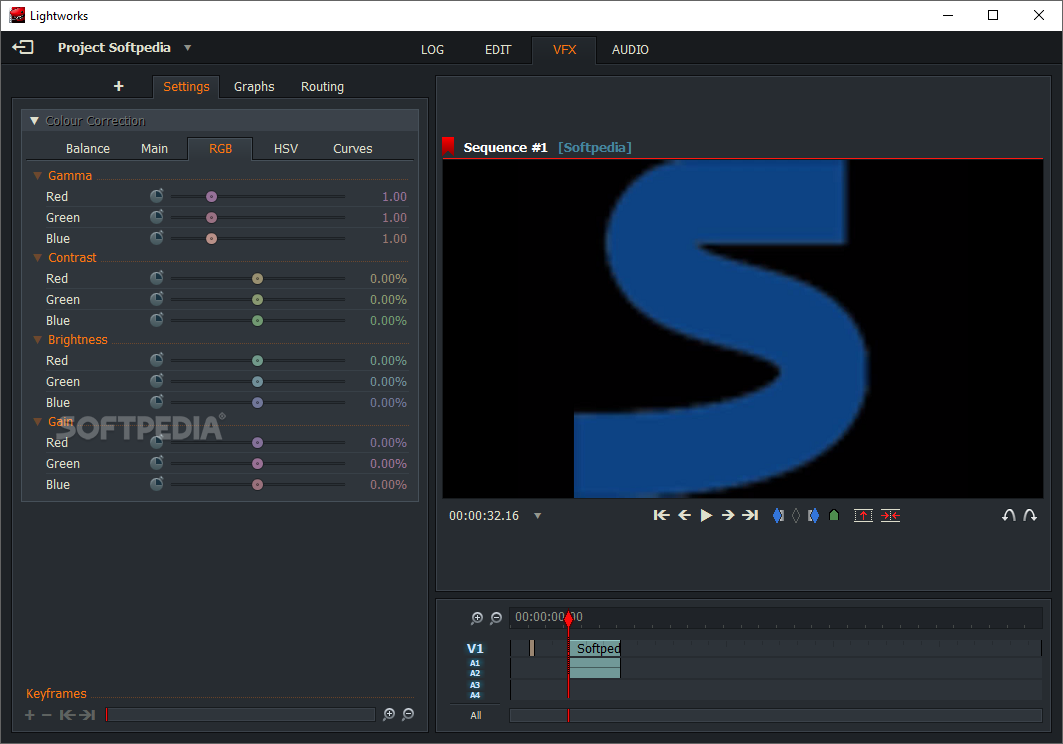Go to next keyframe
This screenshot has height=744, width=1063.
pyautogui.click(x=87, y=715)
